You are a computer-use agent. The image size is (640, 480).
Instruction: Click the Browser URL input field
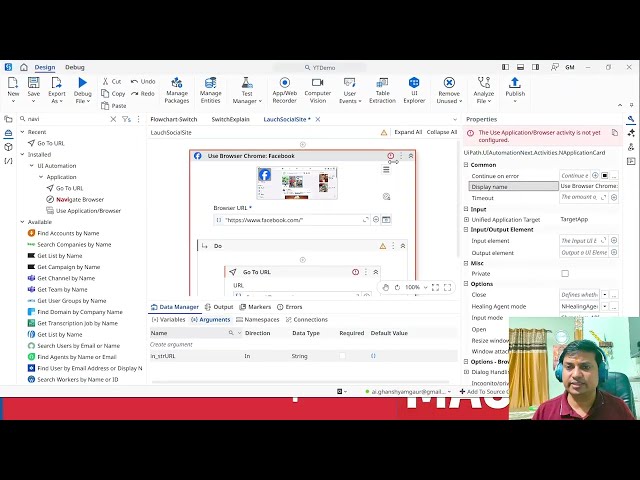coord(292,220)
